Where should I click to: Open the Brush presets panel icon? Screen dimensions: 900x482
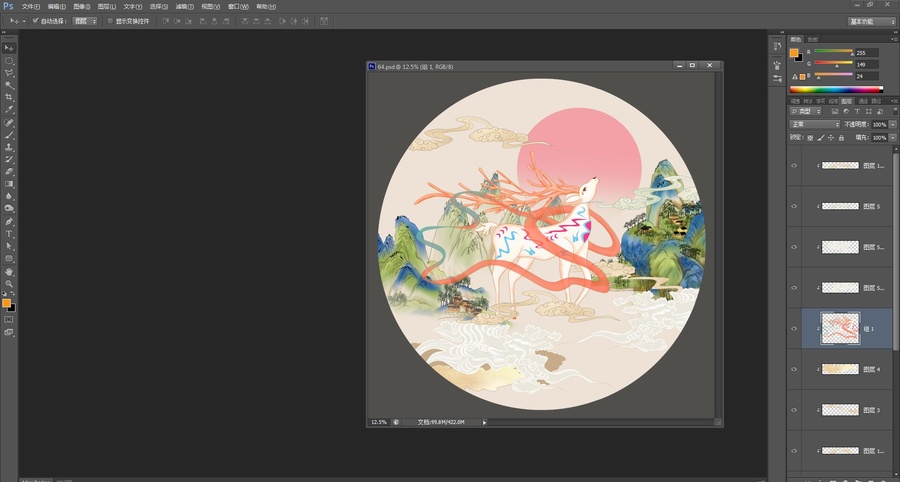tap(777, 65)
